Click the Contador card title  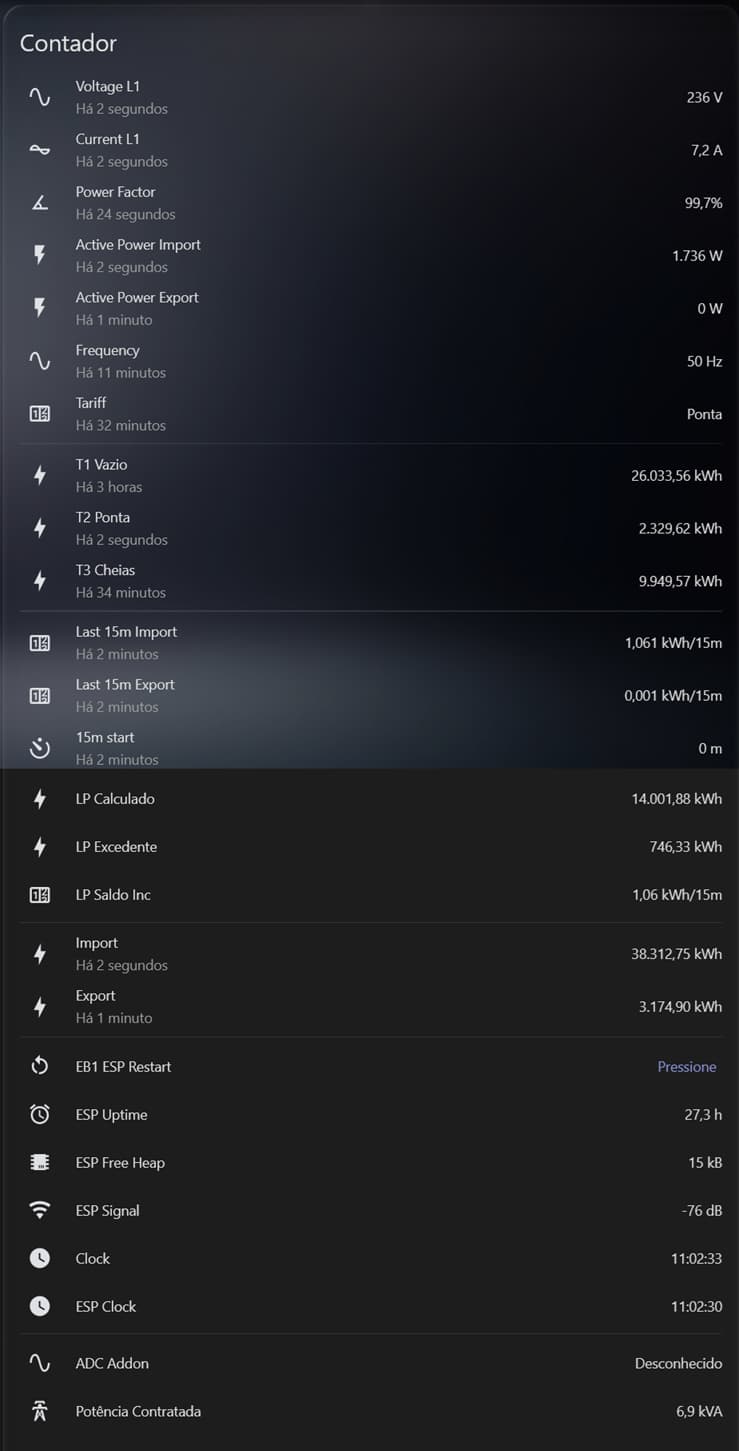(x=68, y=43)
